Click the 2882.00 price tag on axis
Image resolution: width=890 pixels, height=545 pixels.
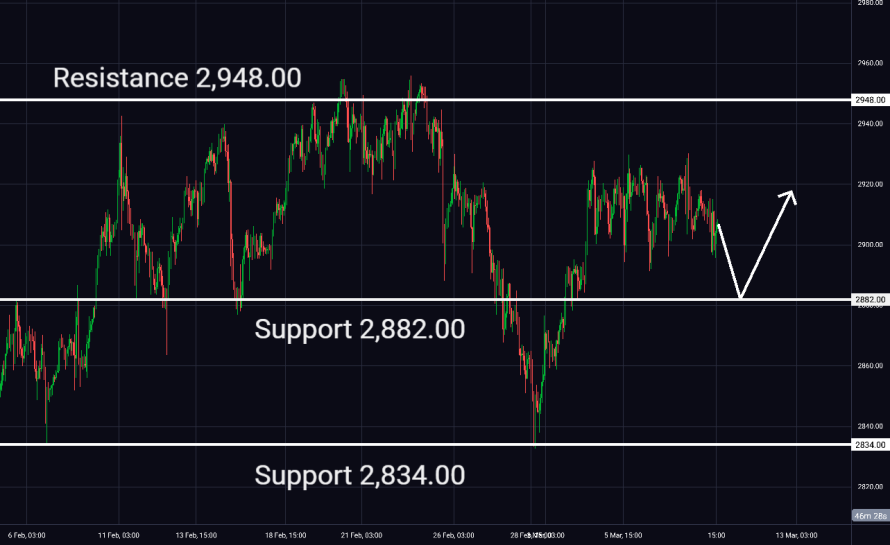tap(869, 299)
